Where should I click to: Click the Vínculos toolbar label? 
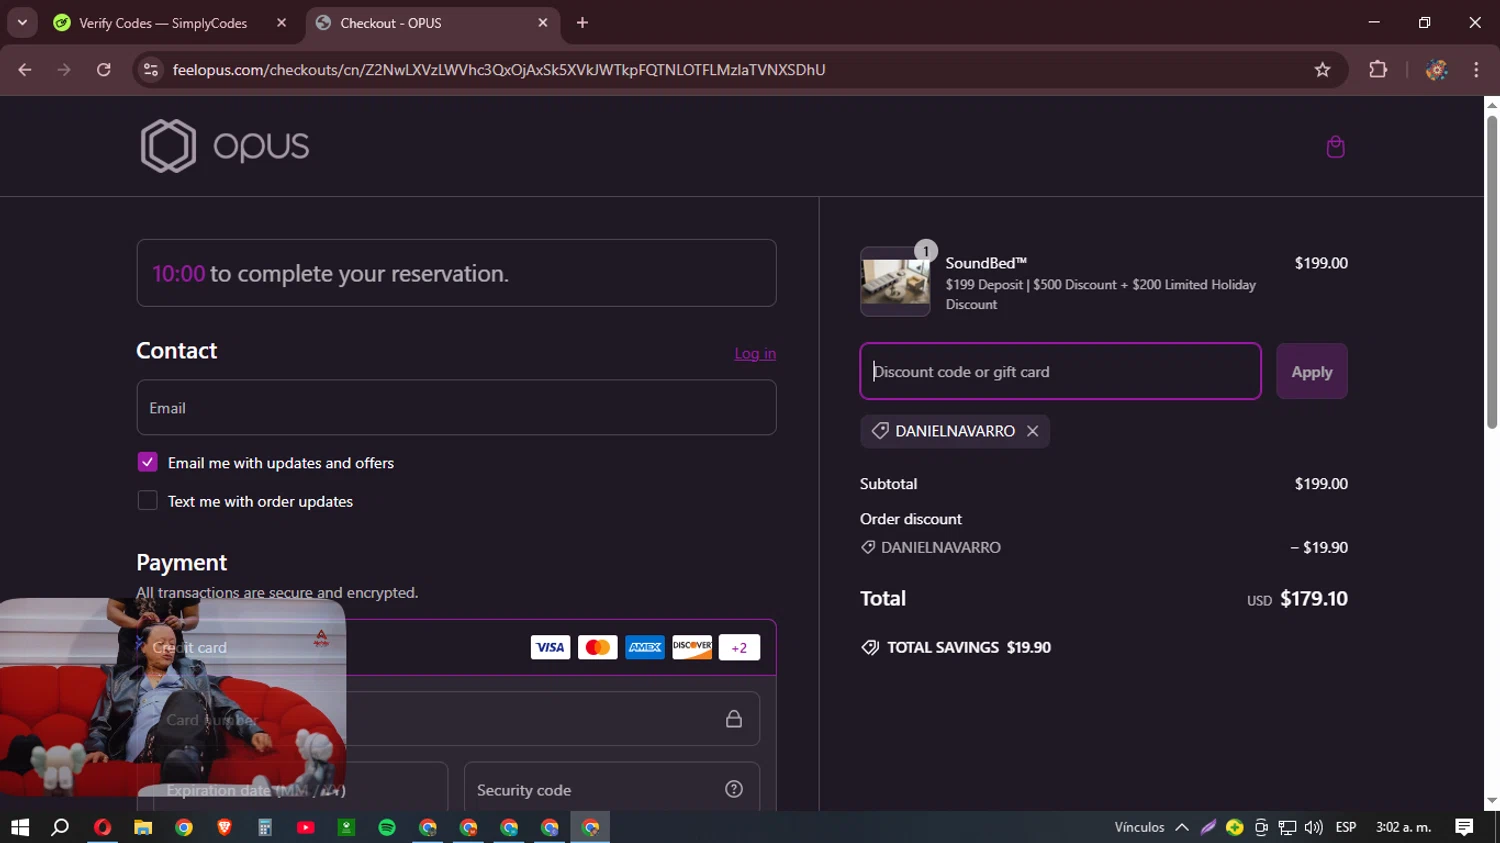point(1139,827)
